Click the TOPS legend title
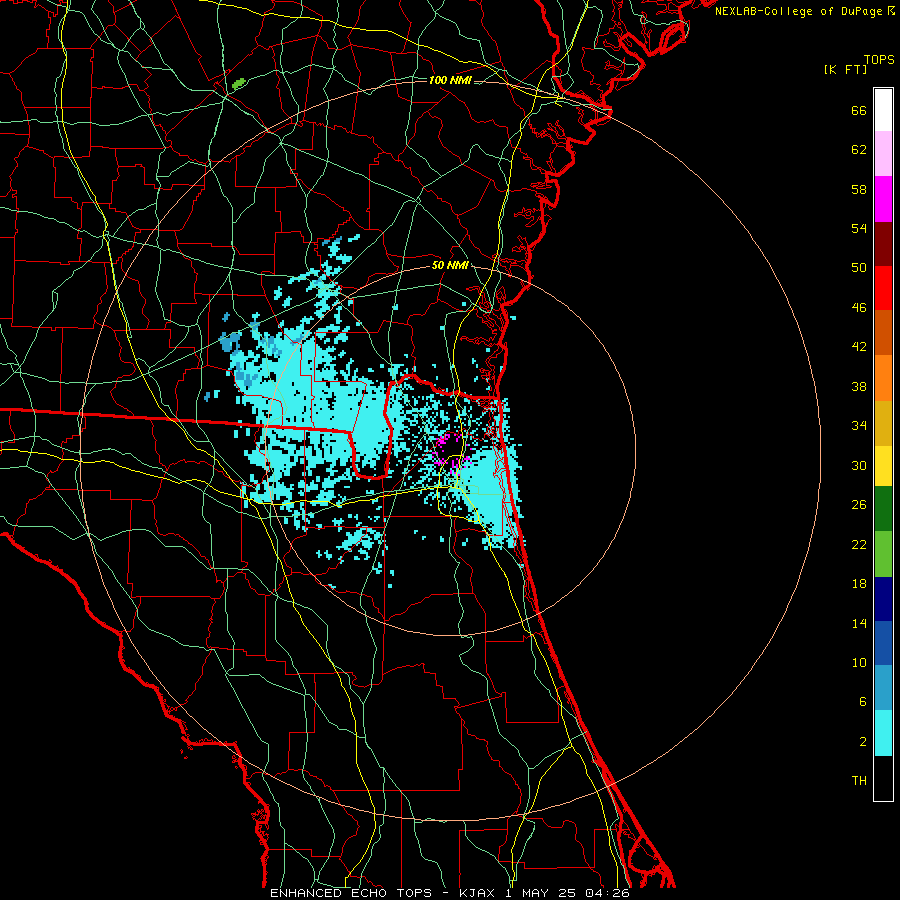Viewport: 900px width, 900px height. pyautogui.click(x=879, y=59)
